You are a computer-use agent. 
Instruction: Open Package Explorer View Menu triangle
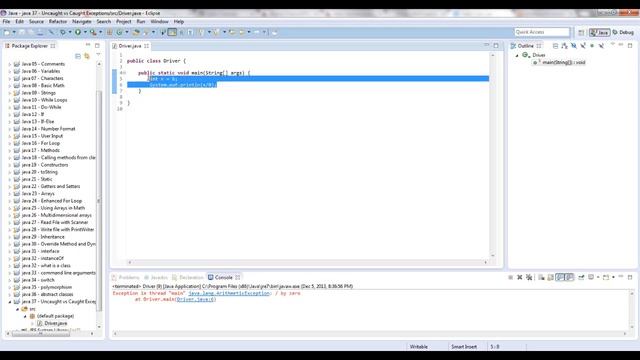click(98, 55)
